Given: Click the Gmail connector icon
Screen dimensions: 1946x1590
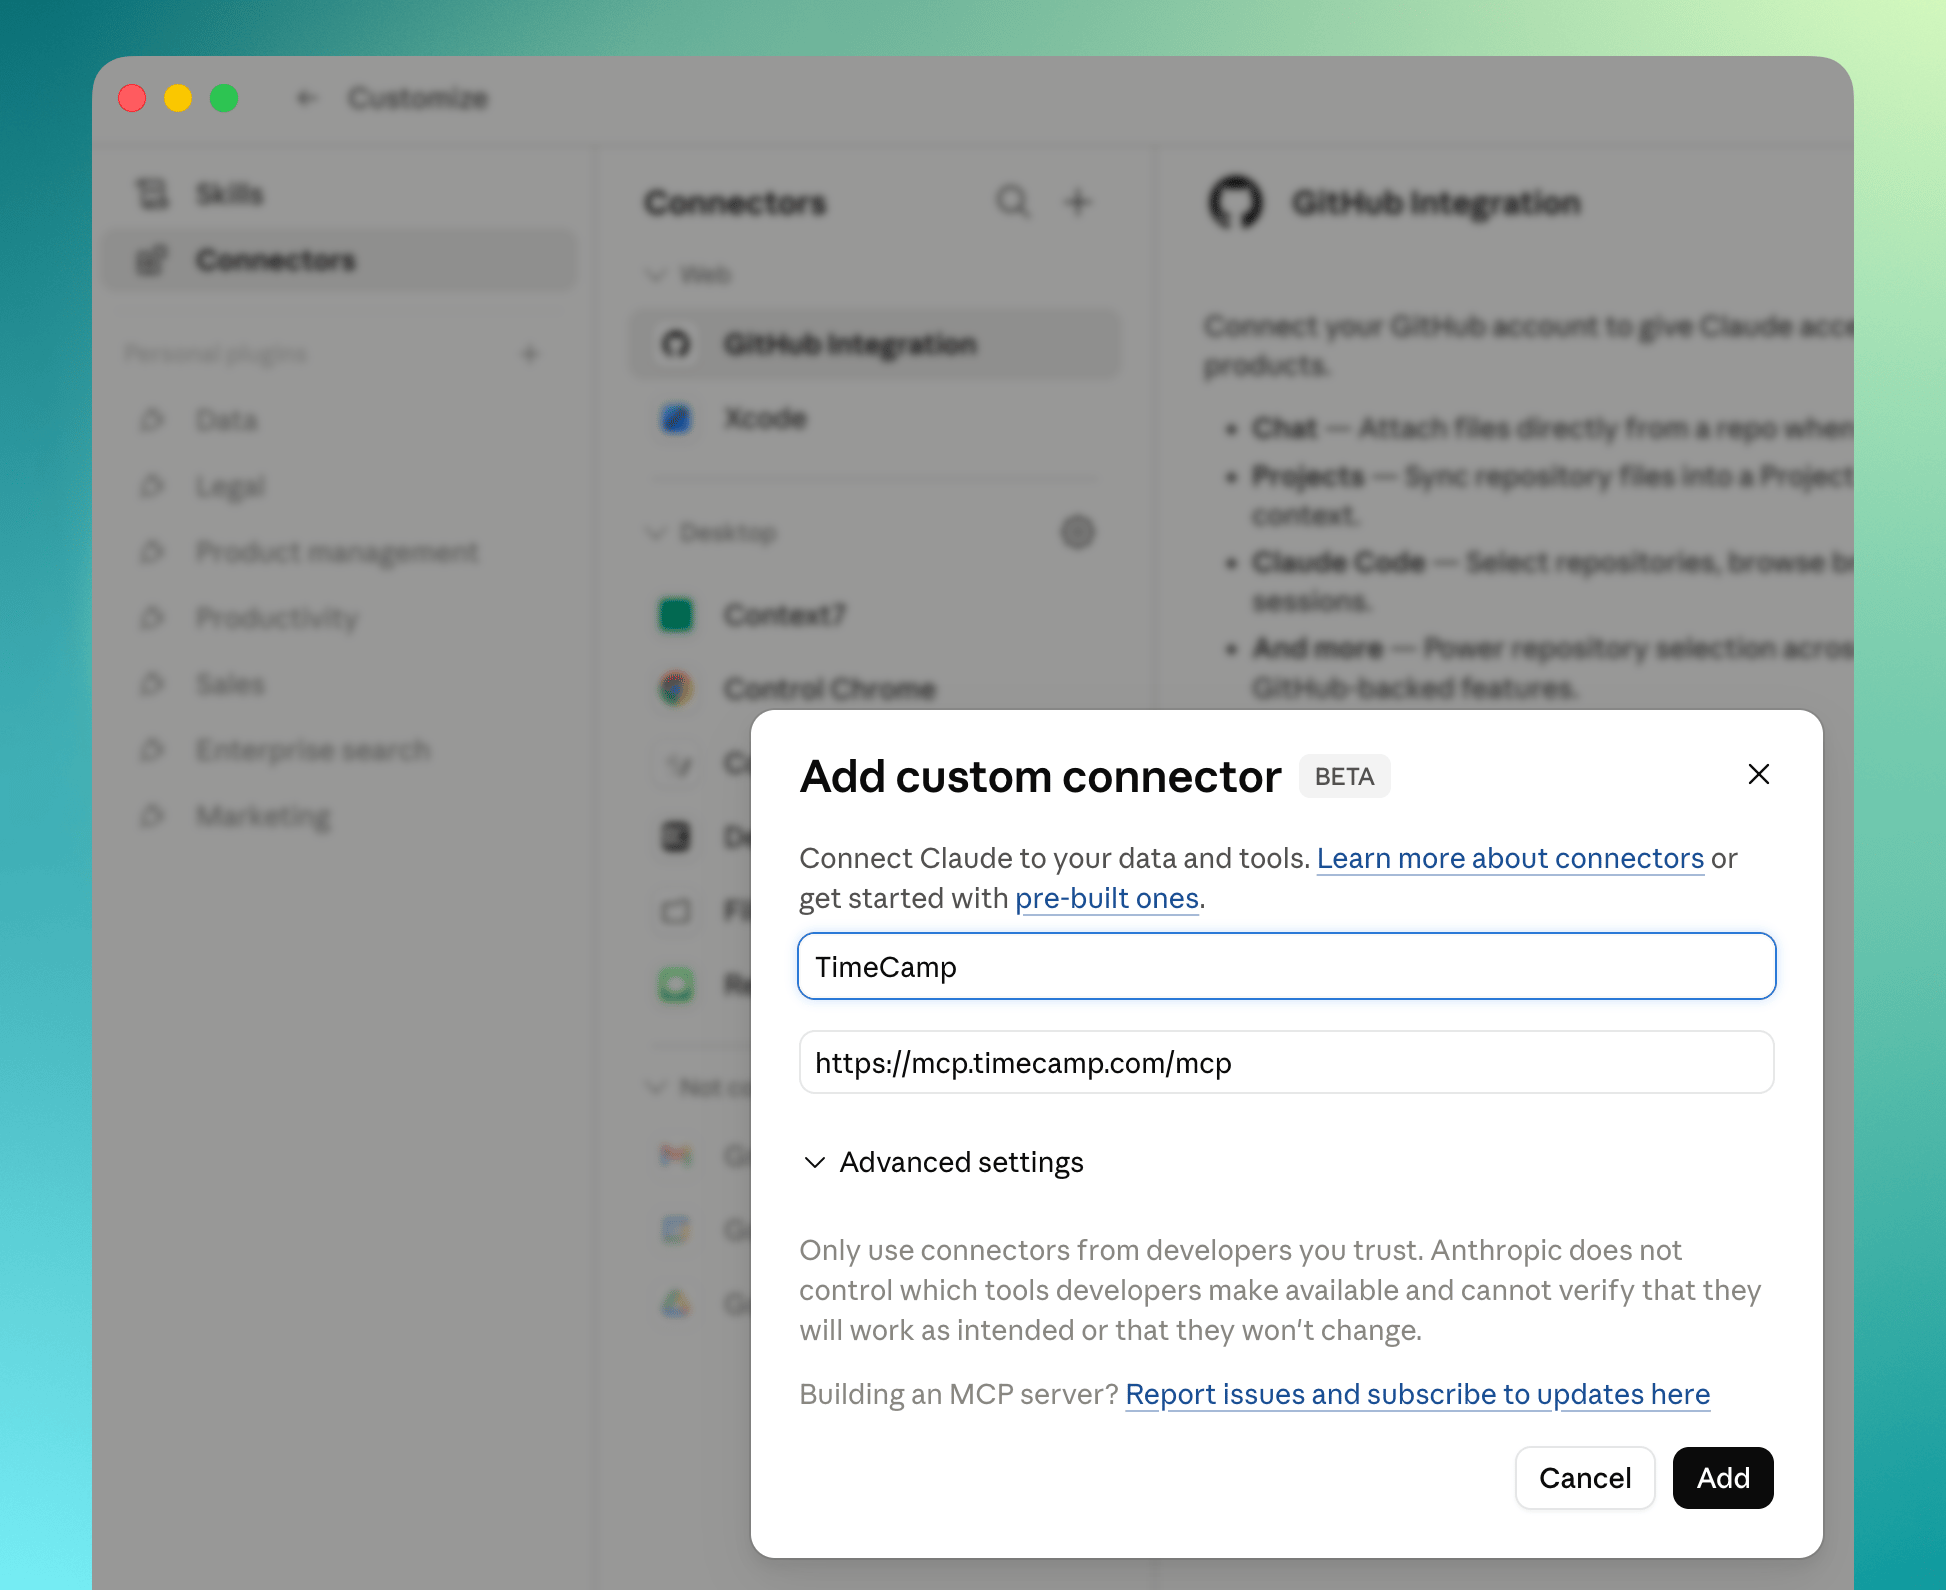Looking at the screenshot, I should coord(676,1156).
